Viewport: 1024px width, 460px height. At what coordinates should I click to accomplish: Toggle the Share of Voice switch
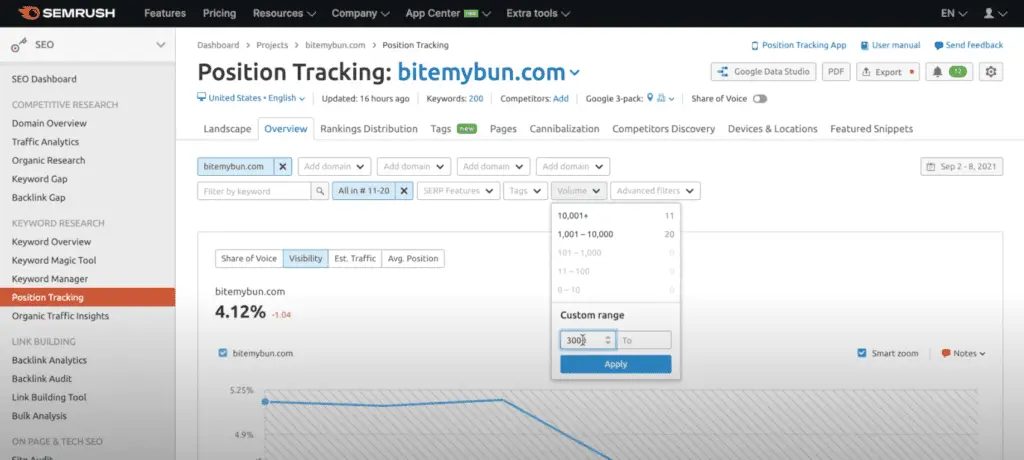coord(760,99)
